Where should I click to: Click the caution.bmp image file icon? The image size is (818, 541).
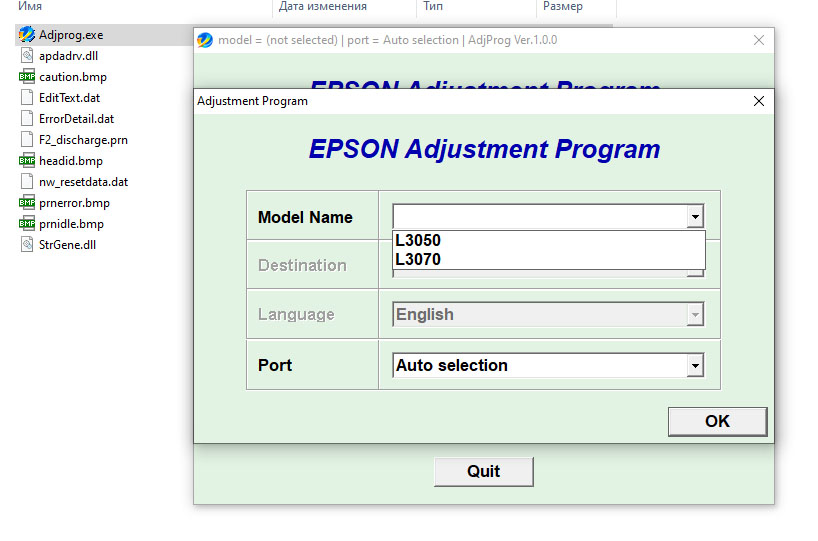(27, 77)
